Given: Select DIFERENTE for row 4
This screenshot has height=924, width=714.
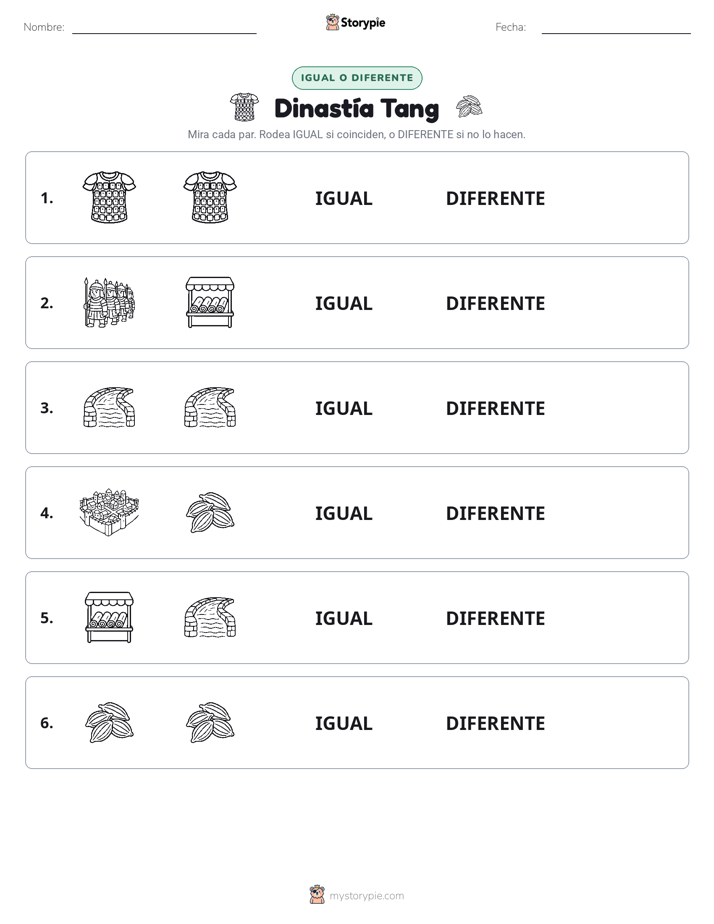Looking at the screenshot, I should pyautogui.click(x=495, y=513).
